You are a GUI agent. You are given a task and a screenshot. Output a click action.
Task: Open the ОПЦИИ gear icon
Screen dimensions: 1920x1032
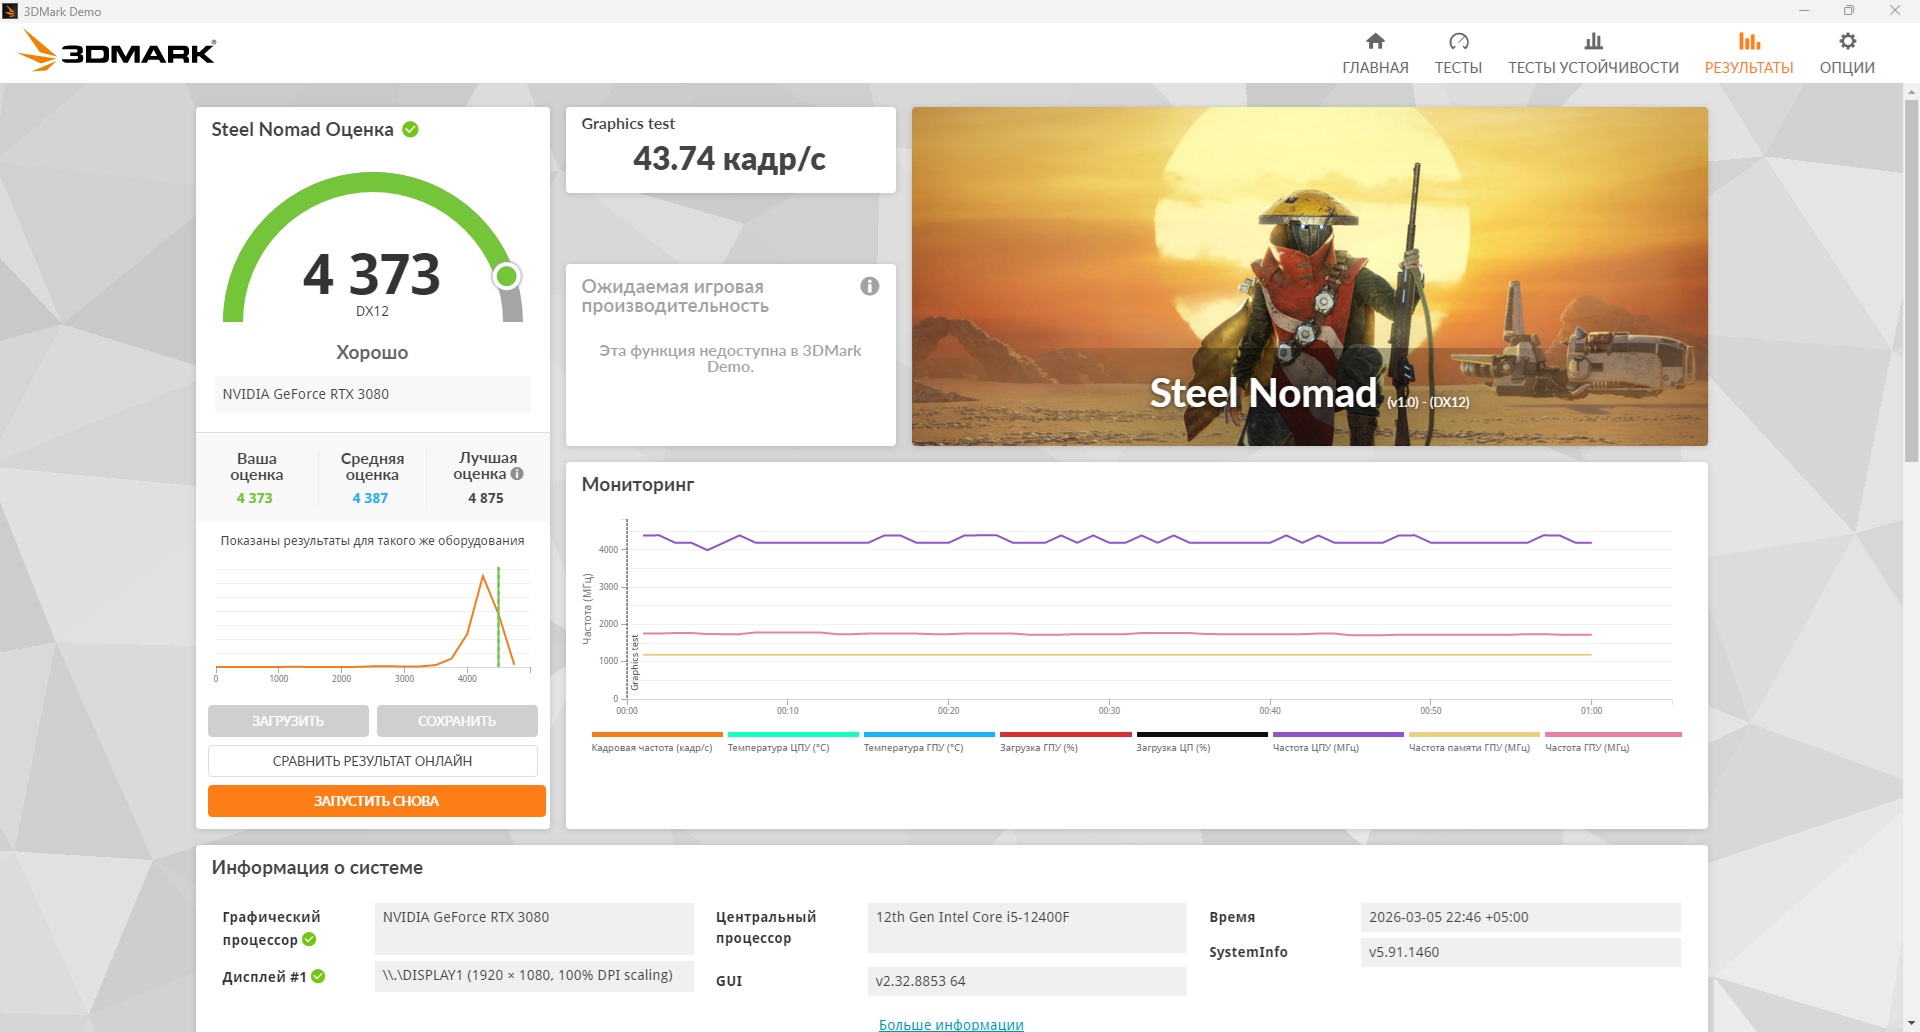(x=1847, y=41)
